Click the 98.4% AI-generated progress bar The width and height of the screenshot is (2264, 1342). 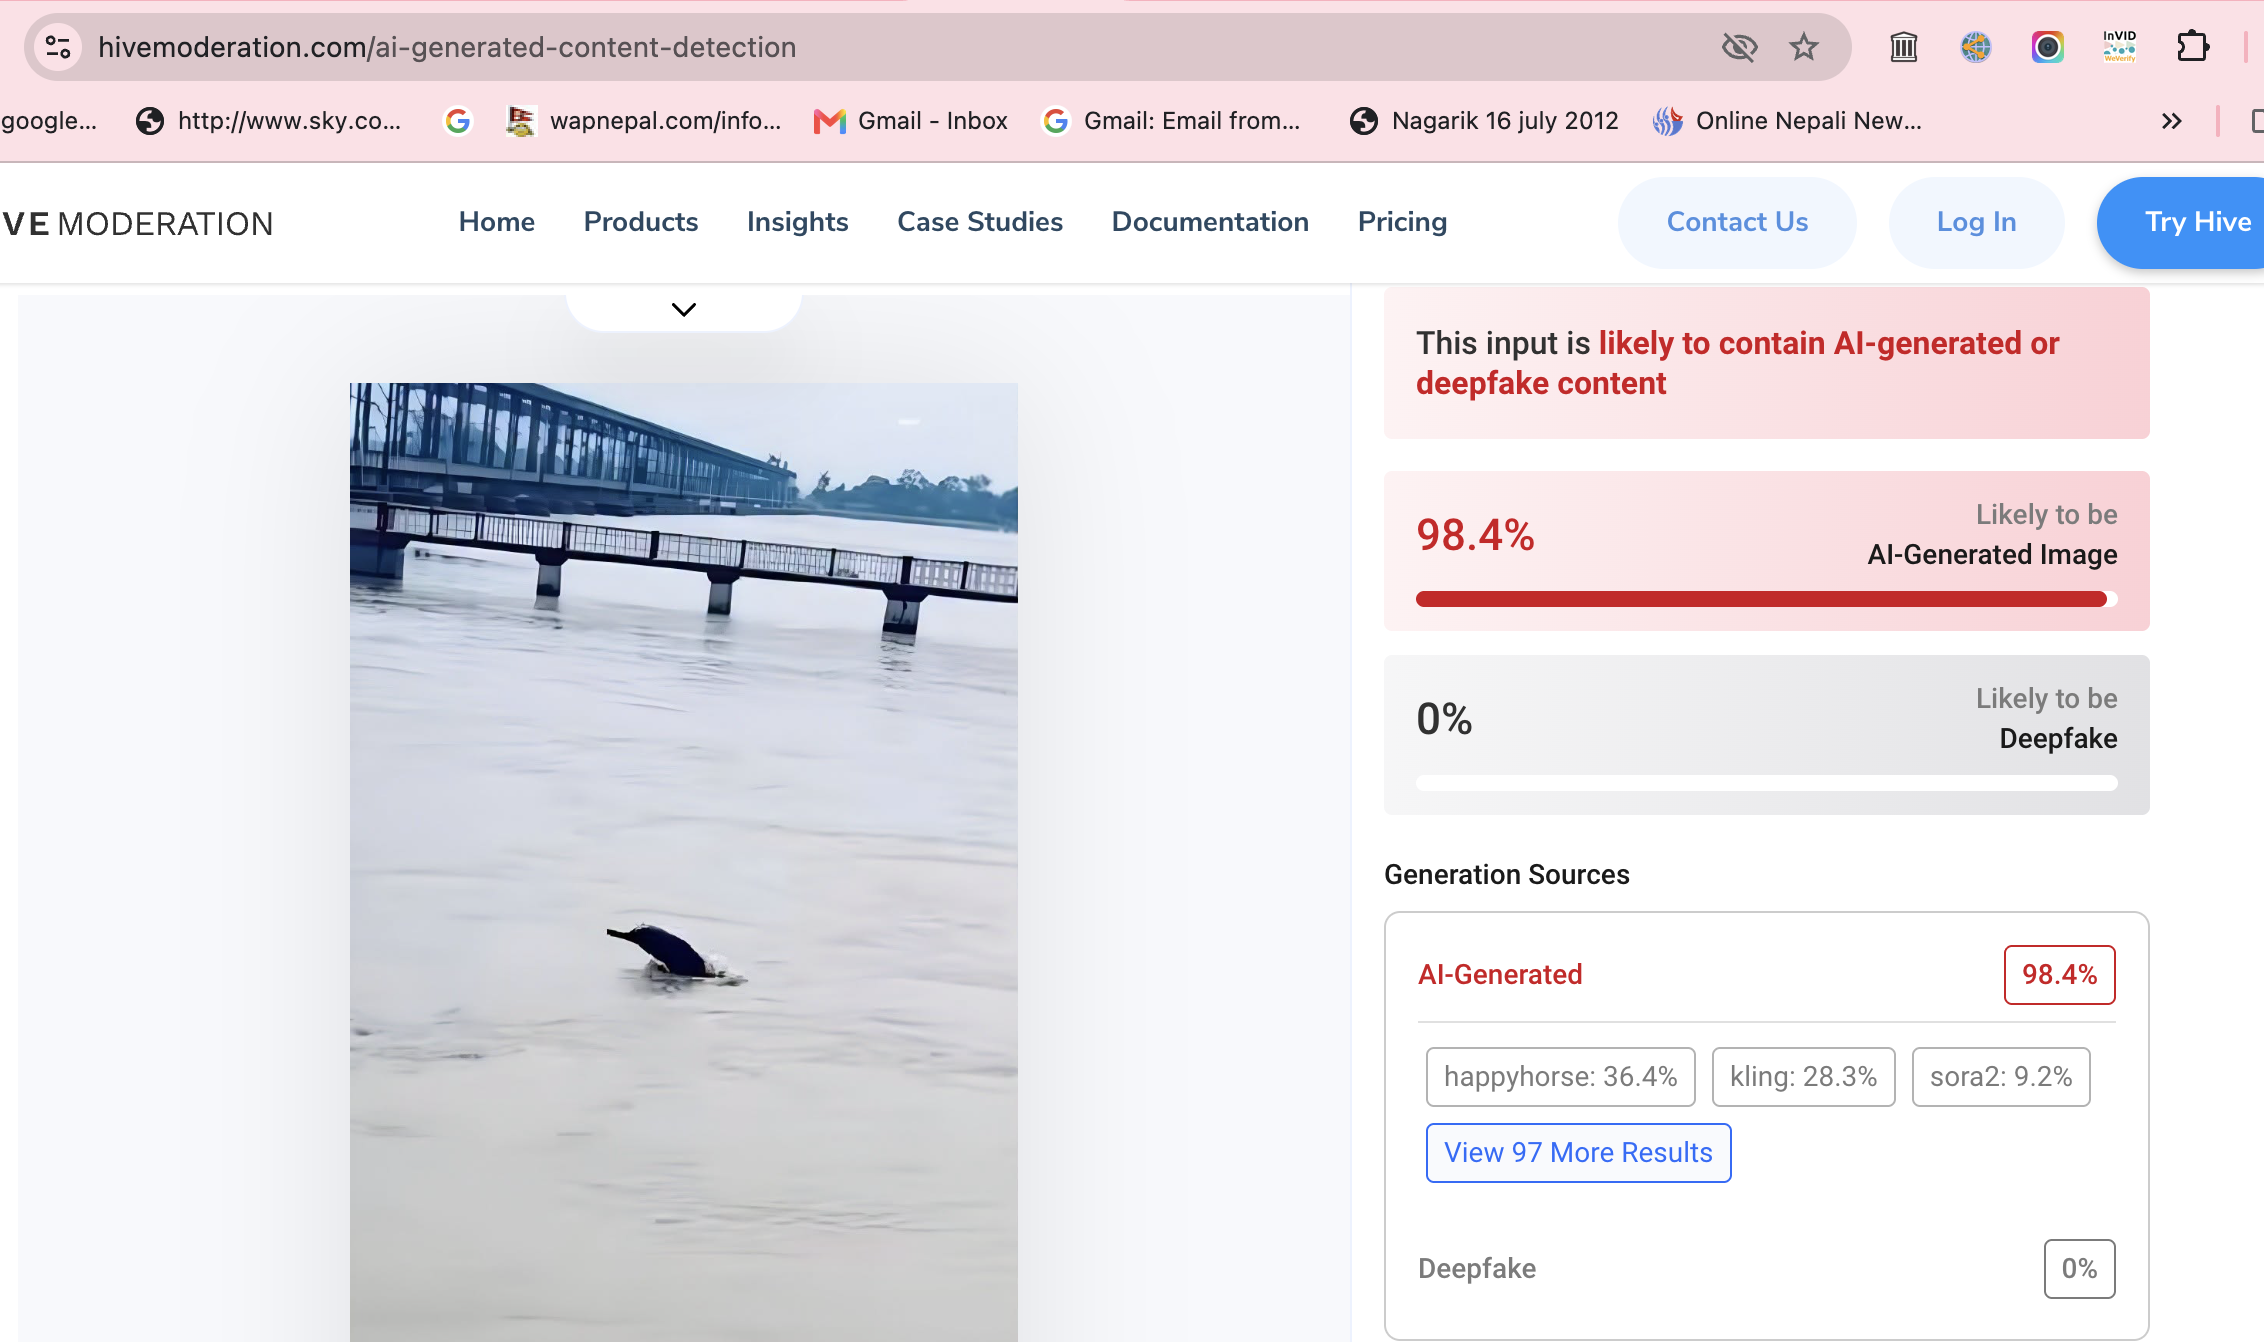click(x=1766, y=599)
